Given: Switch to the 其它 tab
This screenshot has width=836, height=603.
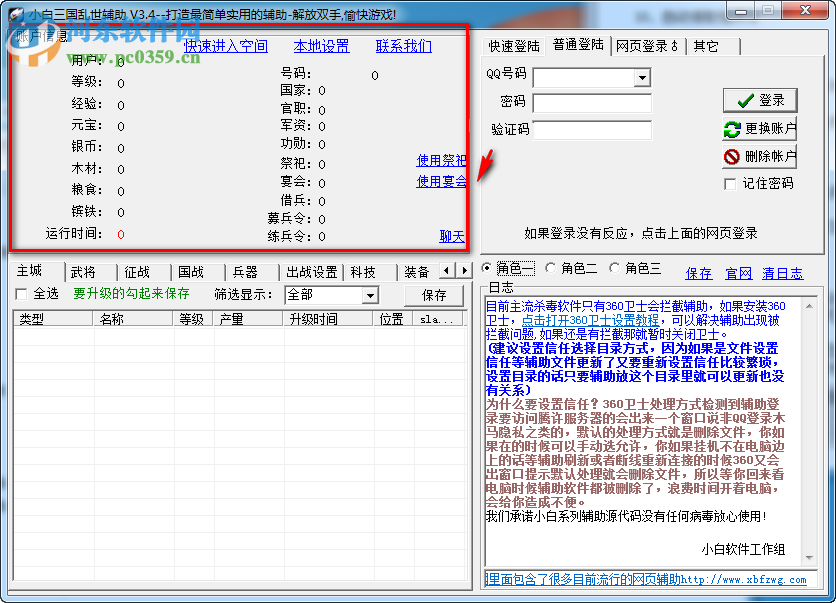Looking at the screenshot, I should (713, 46).
